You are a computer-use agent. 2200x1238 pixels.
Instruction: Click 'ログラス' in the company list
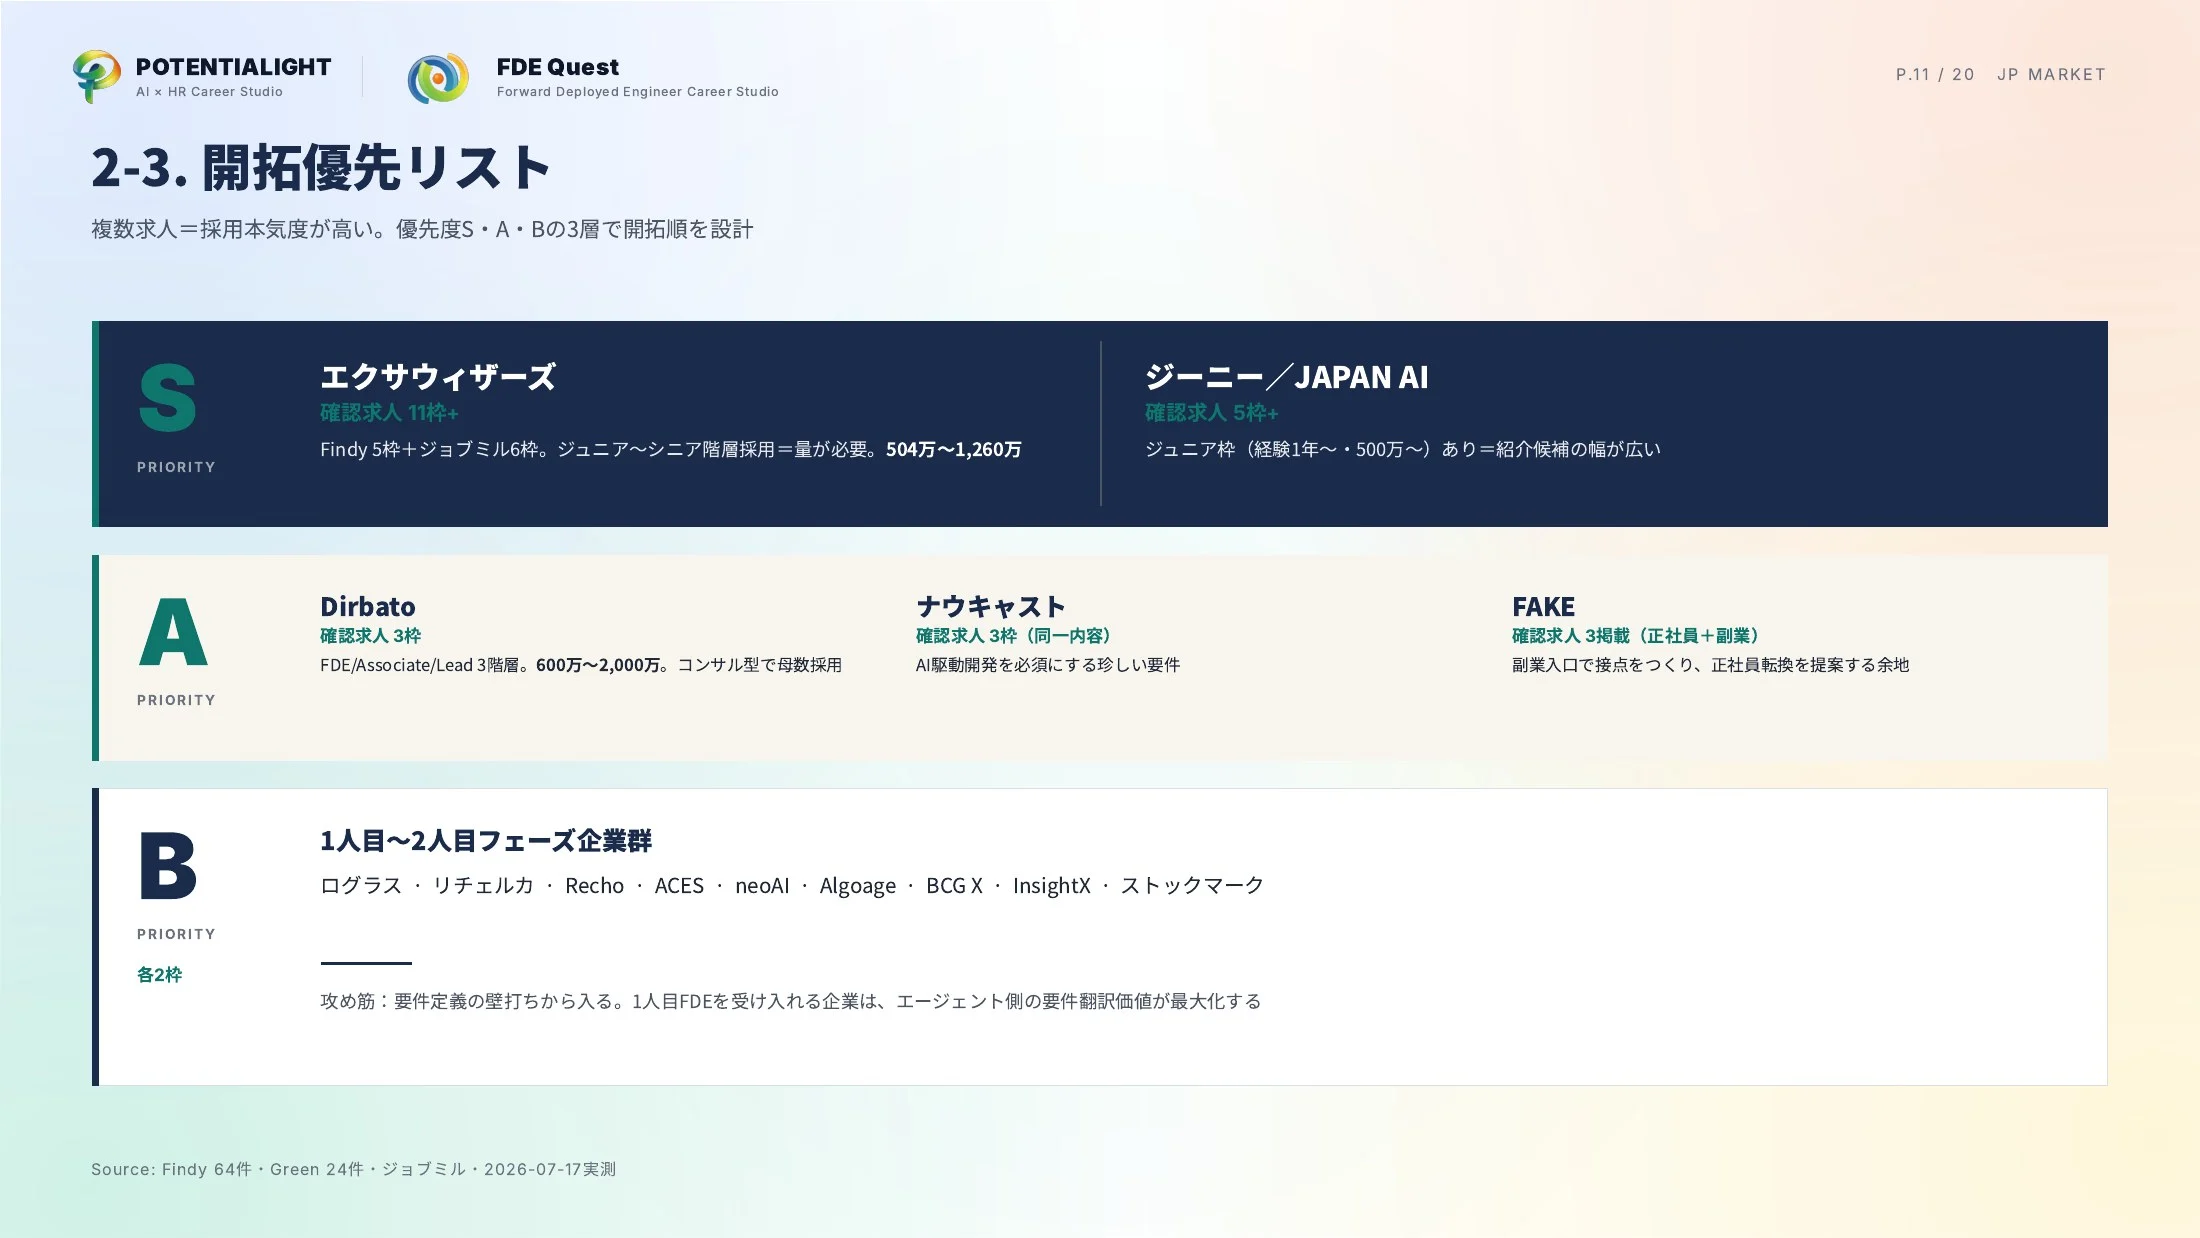point(361,886)
